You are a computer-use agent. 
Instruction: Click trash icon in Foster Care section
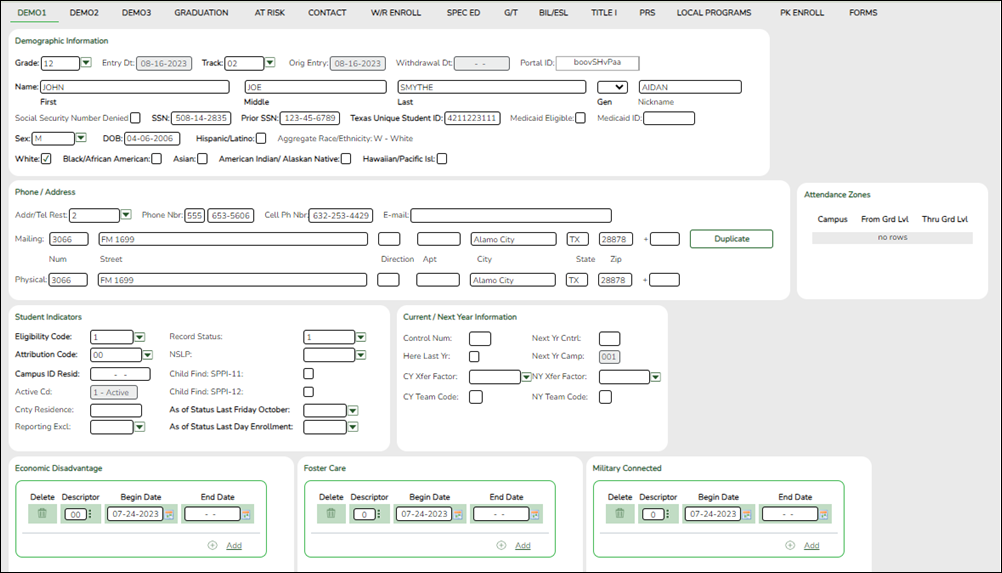[x=331, y=514]
